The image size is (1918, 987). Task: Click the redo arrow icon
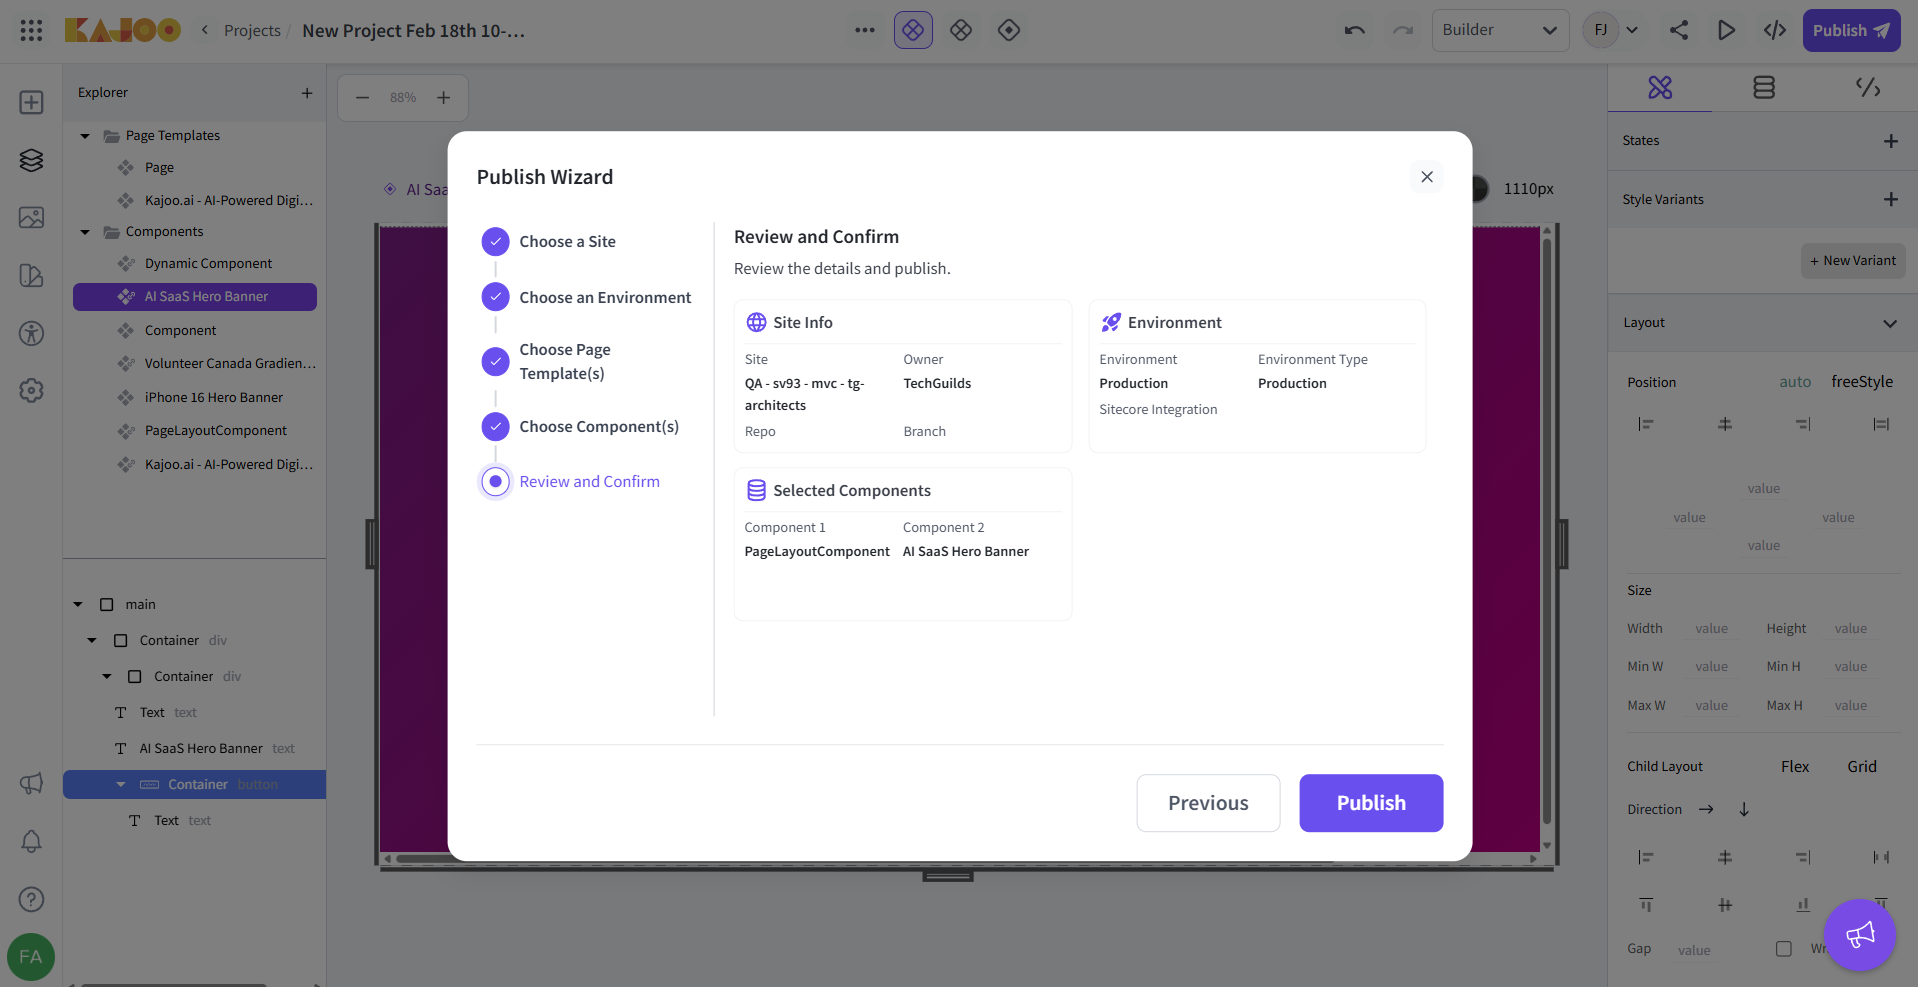[x=1403, y=30]
